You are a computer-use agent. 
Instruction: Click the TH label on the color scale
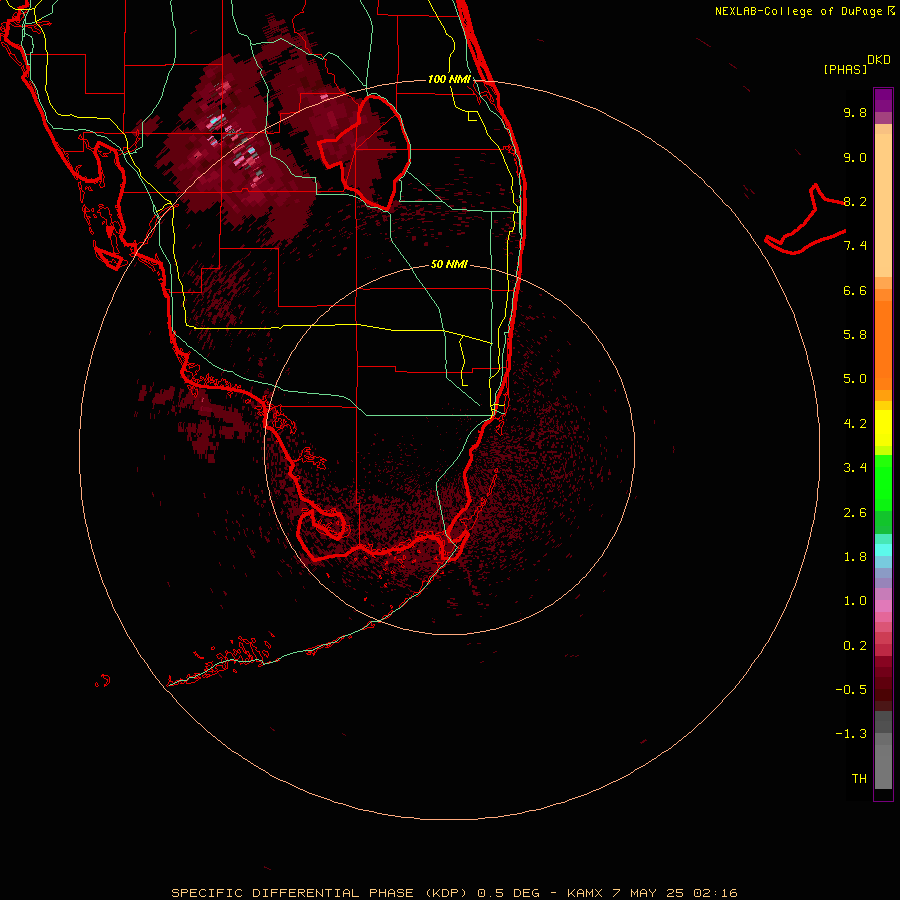859,779
